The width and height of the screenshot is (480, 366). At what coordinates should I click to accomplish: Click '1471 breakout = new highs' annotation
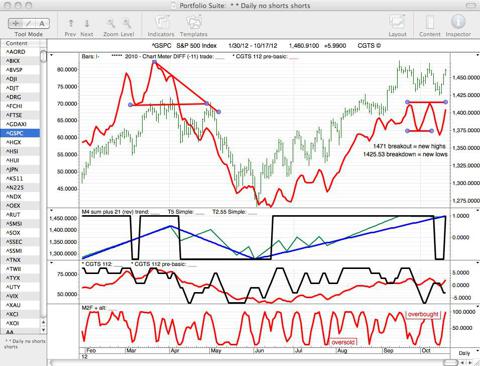coord(409,146)
